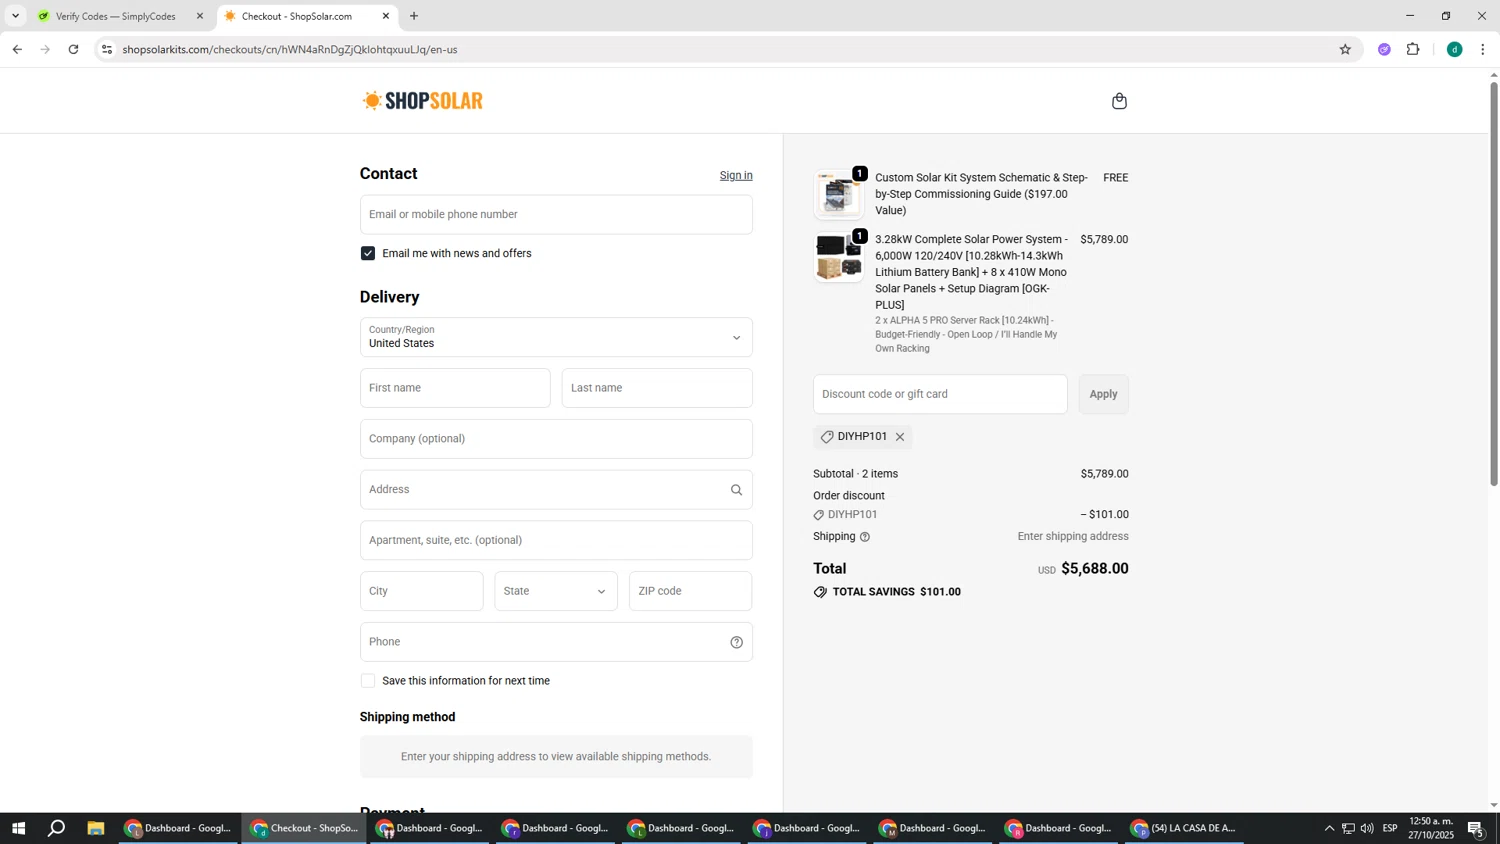Open the Windows Start menu
Image resolution: width=1500 pixels, height=844 pixels.
[17, 828]
